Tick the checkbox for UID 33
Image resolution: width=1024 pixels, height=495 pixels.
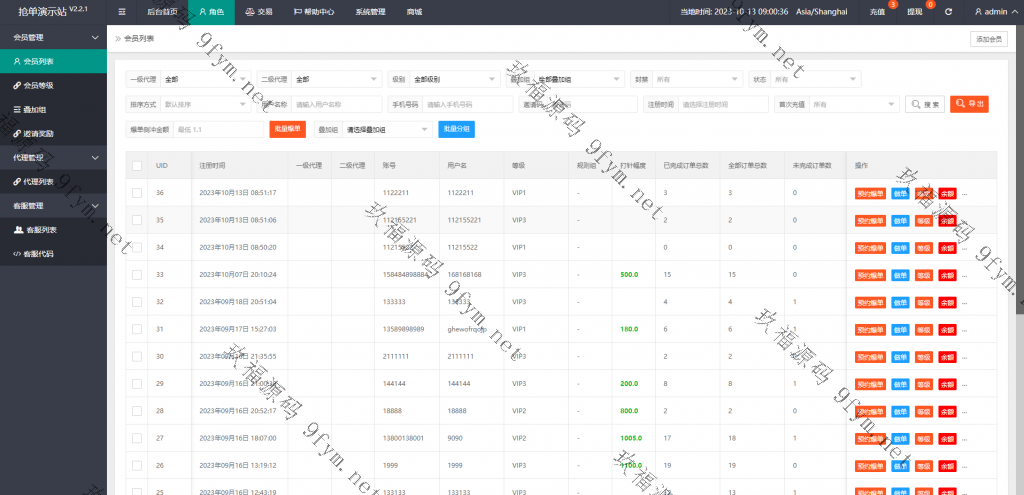click(136, 275)
